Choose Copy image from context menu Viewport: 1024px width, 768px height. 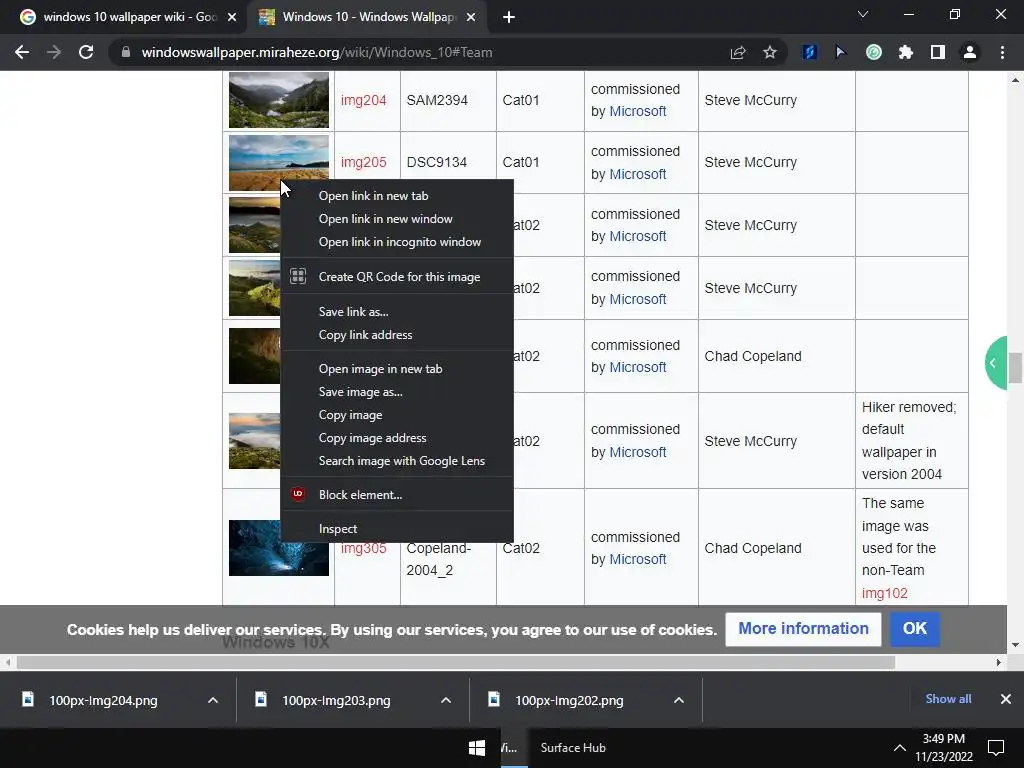[x=396, y=415]
